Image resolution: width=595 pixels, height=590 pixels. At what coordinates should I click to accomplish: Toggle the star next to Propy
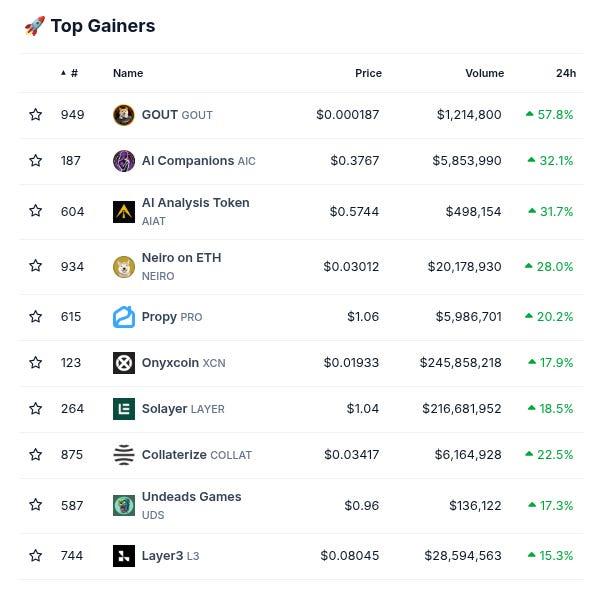pyautogui.click(x=36, y=316)
